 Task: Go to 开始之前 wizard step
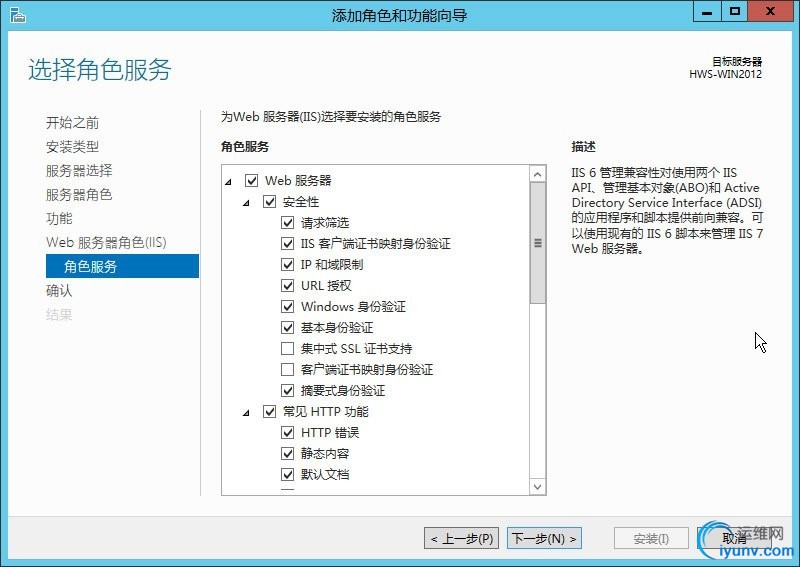coord(72,122)
